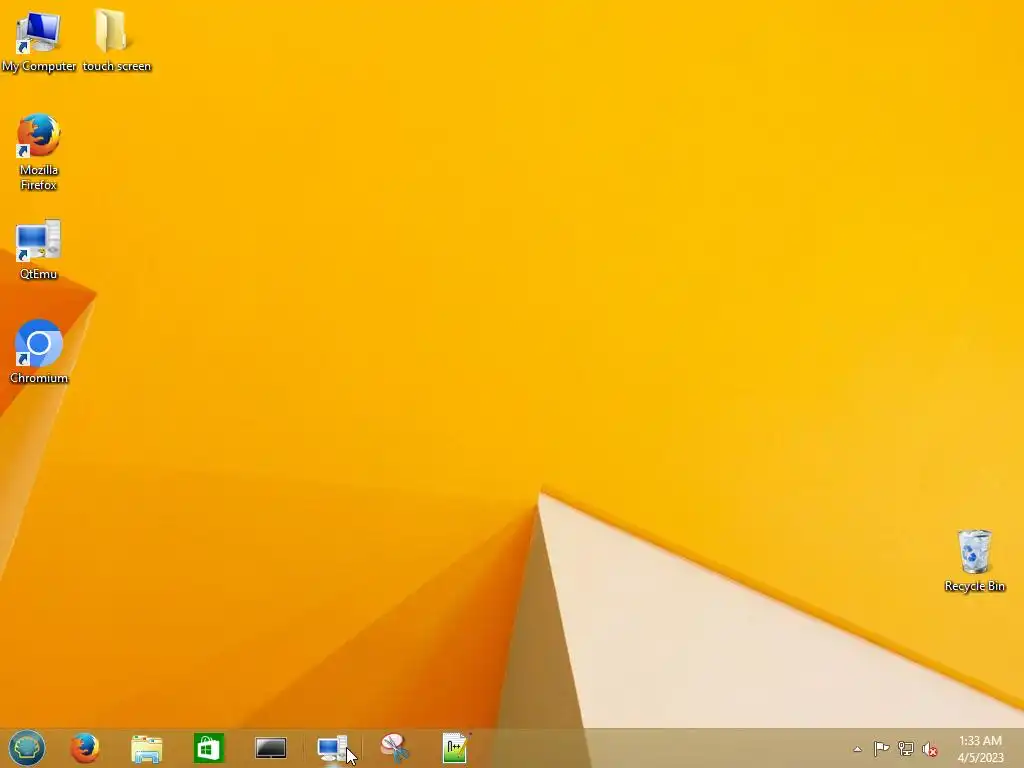Show hidden tray icons arrow
The width and height of the screenshot is (1024, 768).
pyautogui.click(x=857, y=749)
